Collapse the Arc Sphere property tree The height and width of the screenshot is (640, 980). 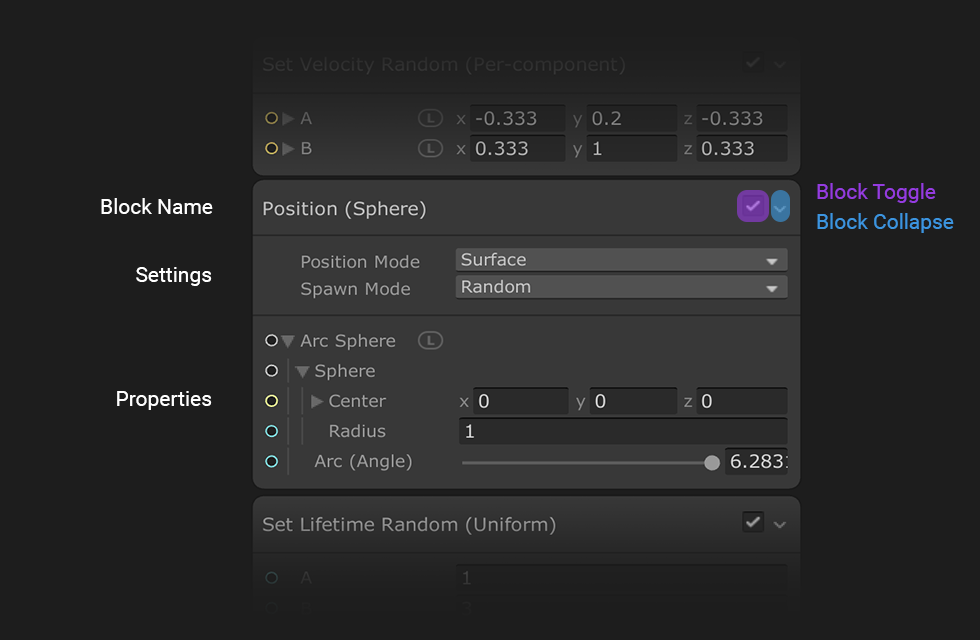point(288,341)
